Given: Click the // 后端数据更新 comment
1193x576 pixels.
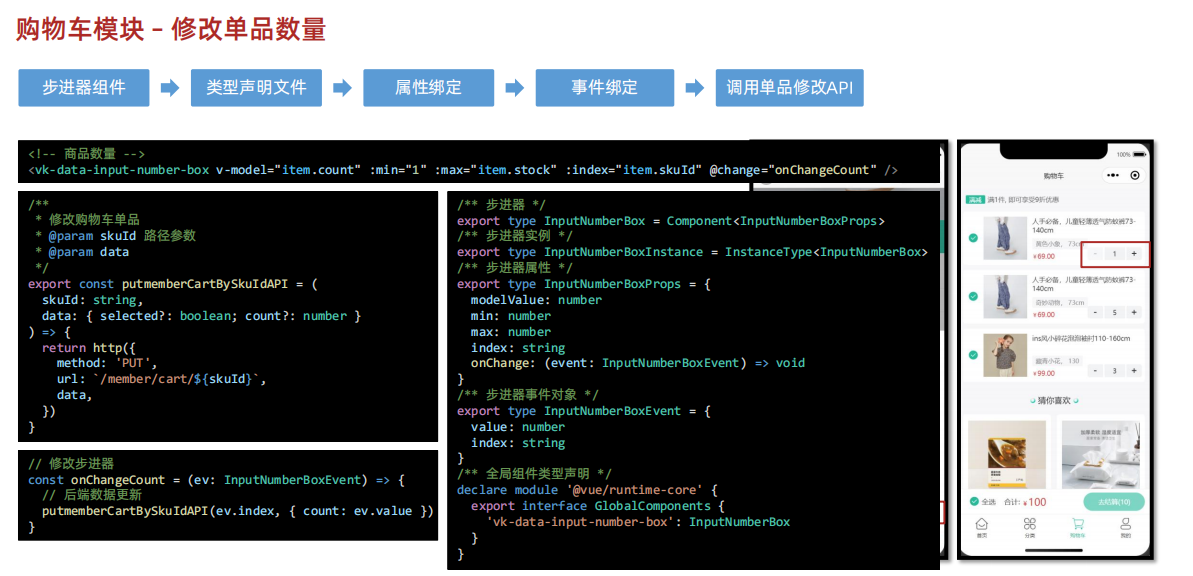Looking at the screenshot, I should [x=92, y=496].
